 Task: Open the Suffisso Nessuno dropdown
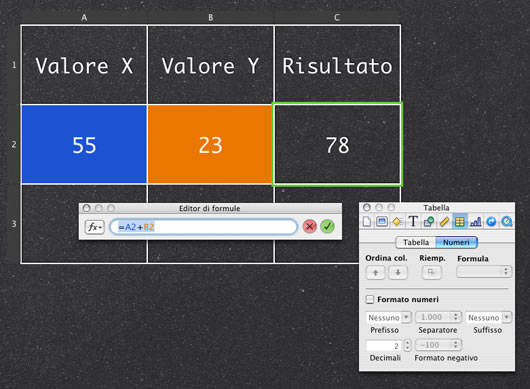488,317
